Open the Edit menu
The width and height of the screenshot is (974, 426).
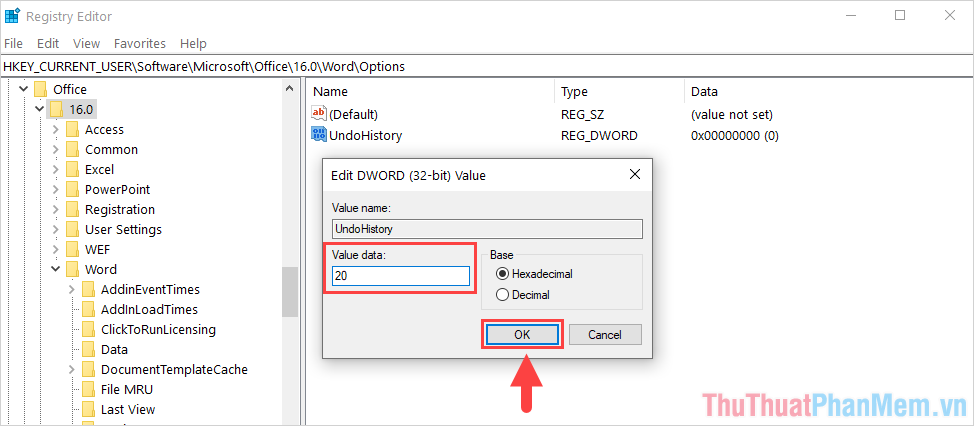(48, 43)
